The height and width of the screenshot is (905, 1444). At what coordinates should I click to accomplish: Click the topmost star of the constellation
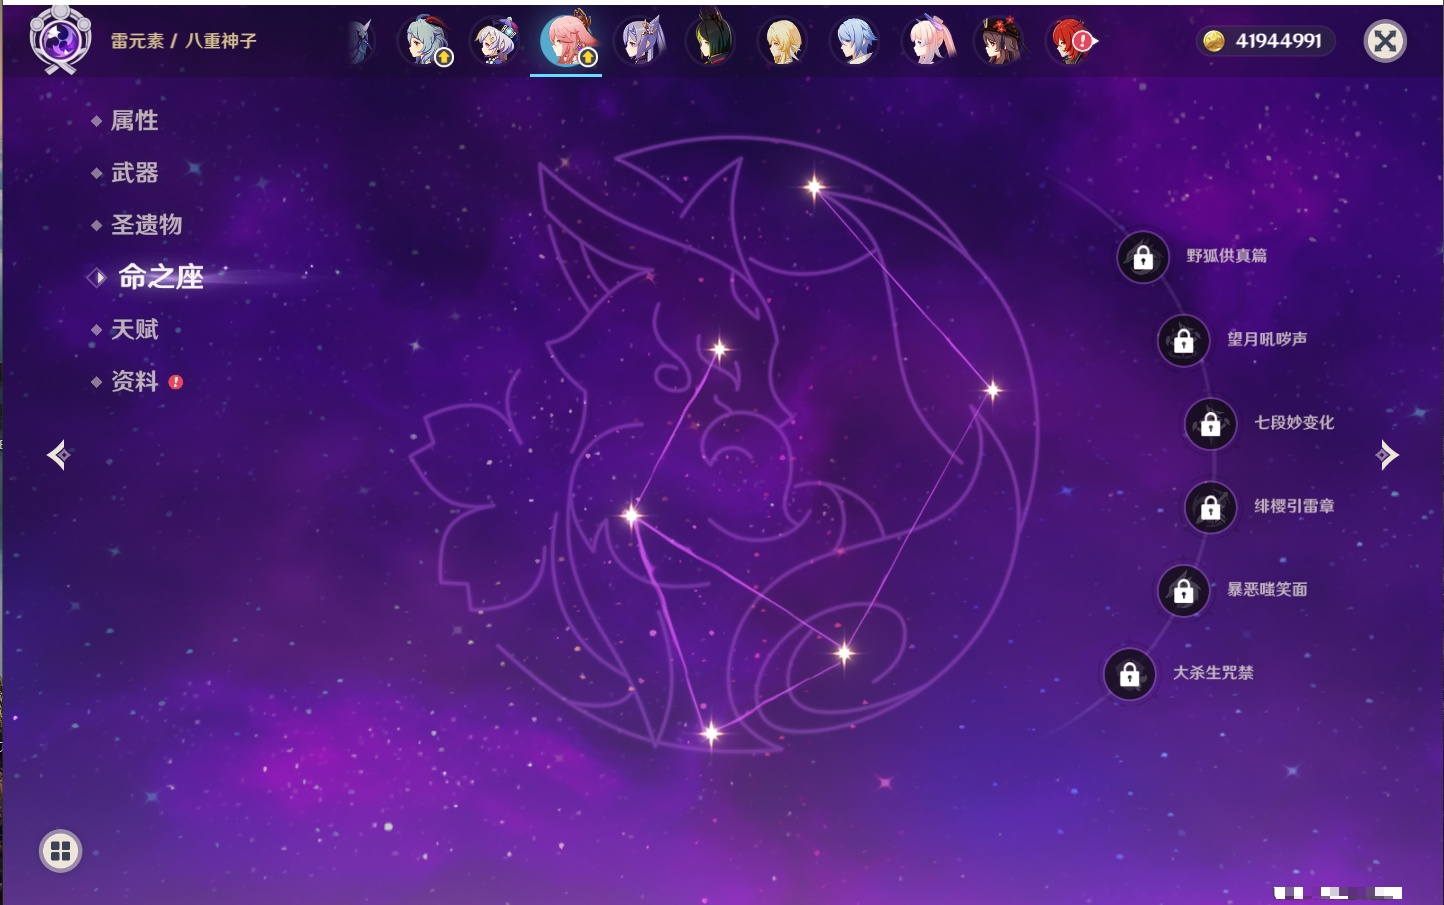pos(814,186)
